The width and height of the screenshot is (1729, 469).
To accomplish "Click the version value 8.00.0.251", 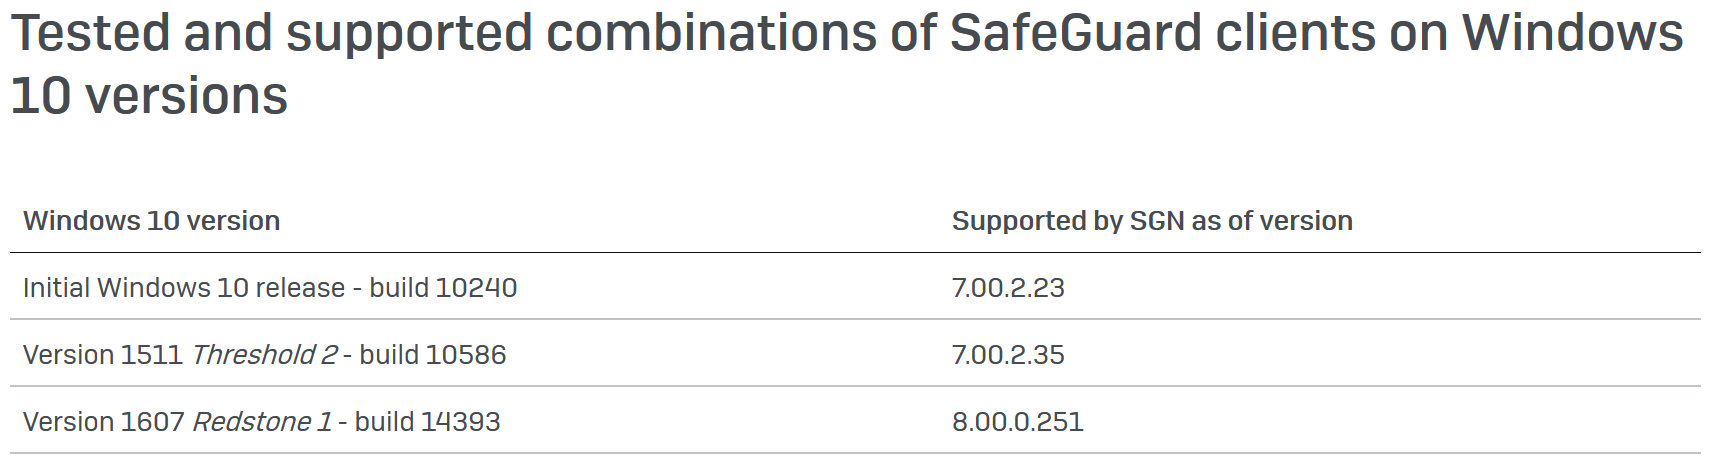I will (x=1017, y=422).
